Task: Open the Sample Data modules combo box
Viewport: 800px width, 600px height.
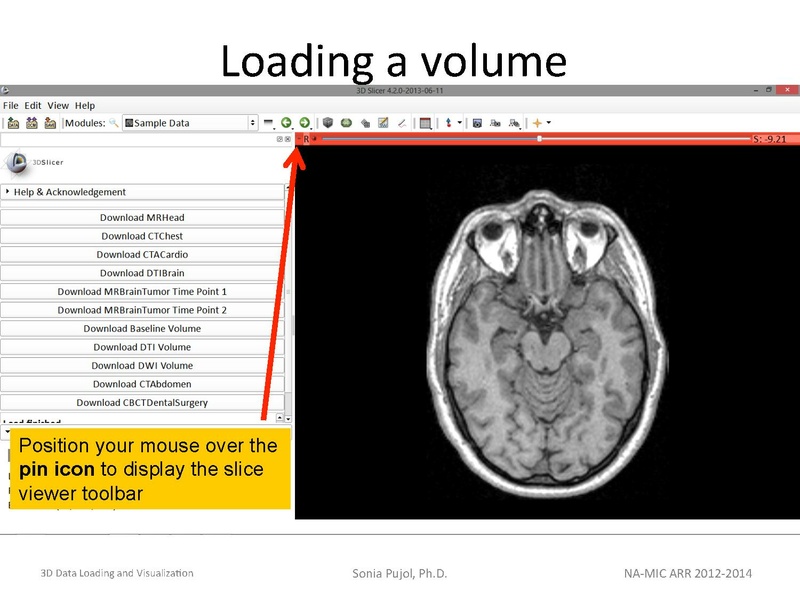Action: point(189,123)
